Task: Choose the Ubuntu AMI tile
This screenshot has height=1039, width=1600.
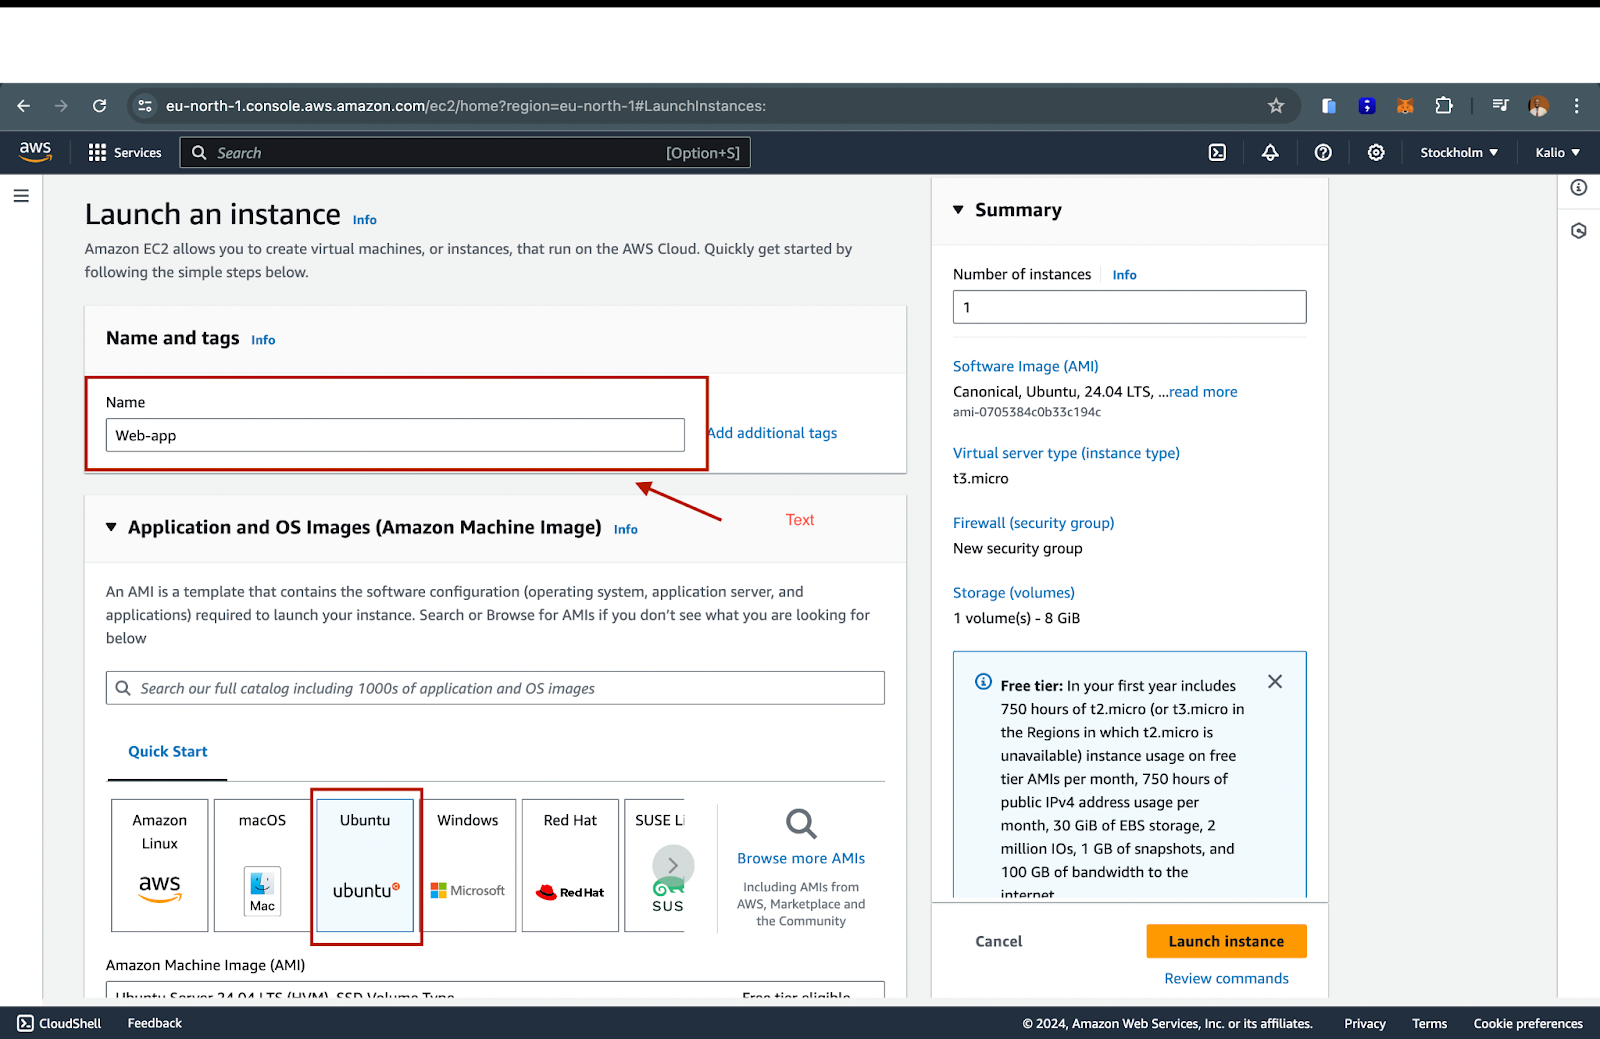Action: (365, 865)
